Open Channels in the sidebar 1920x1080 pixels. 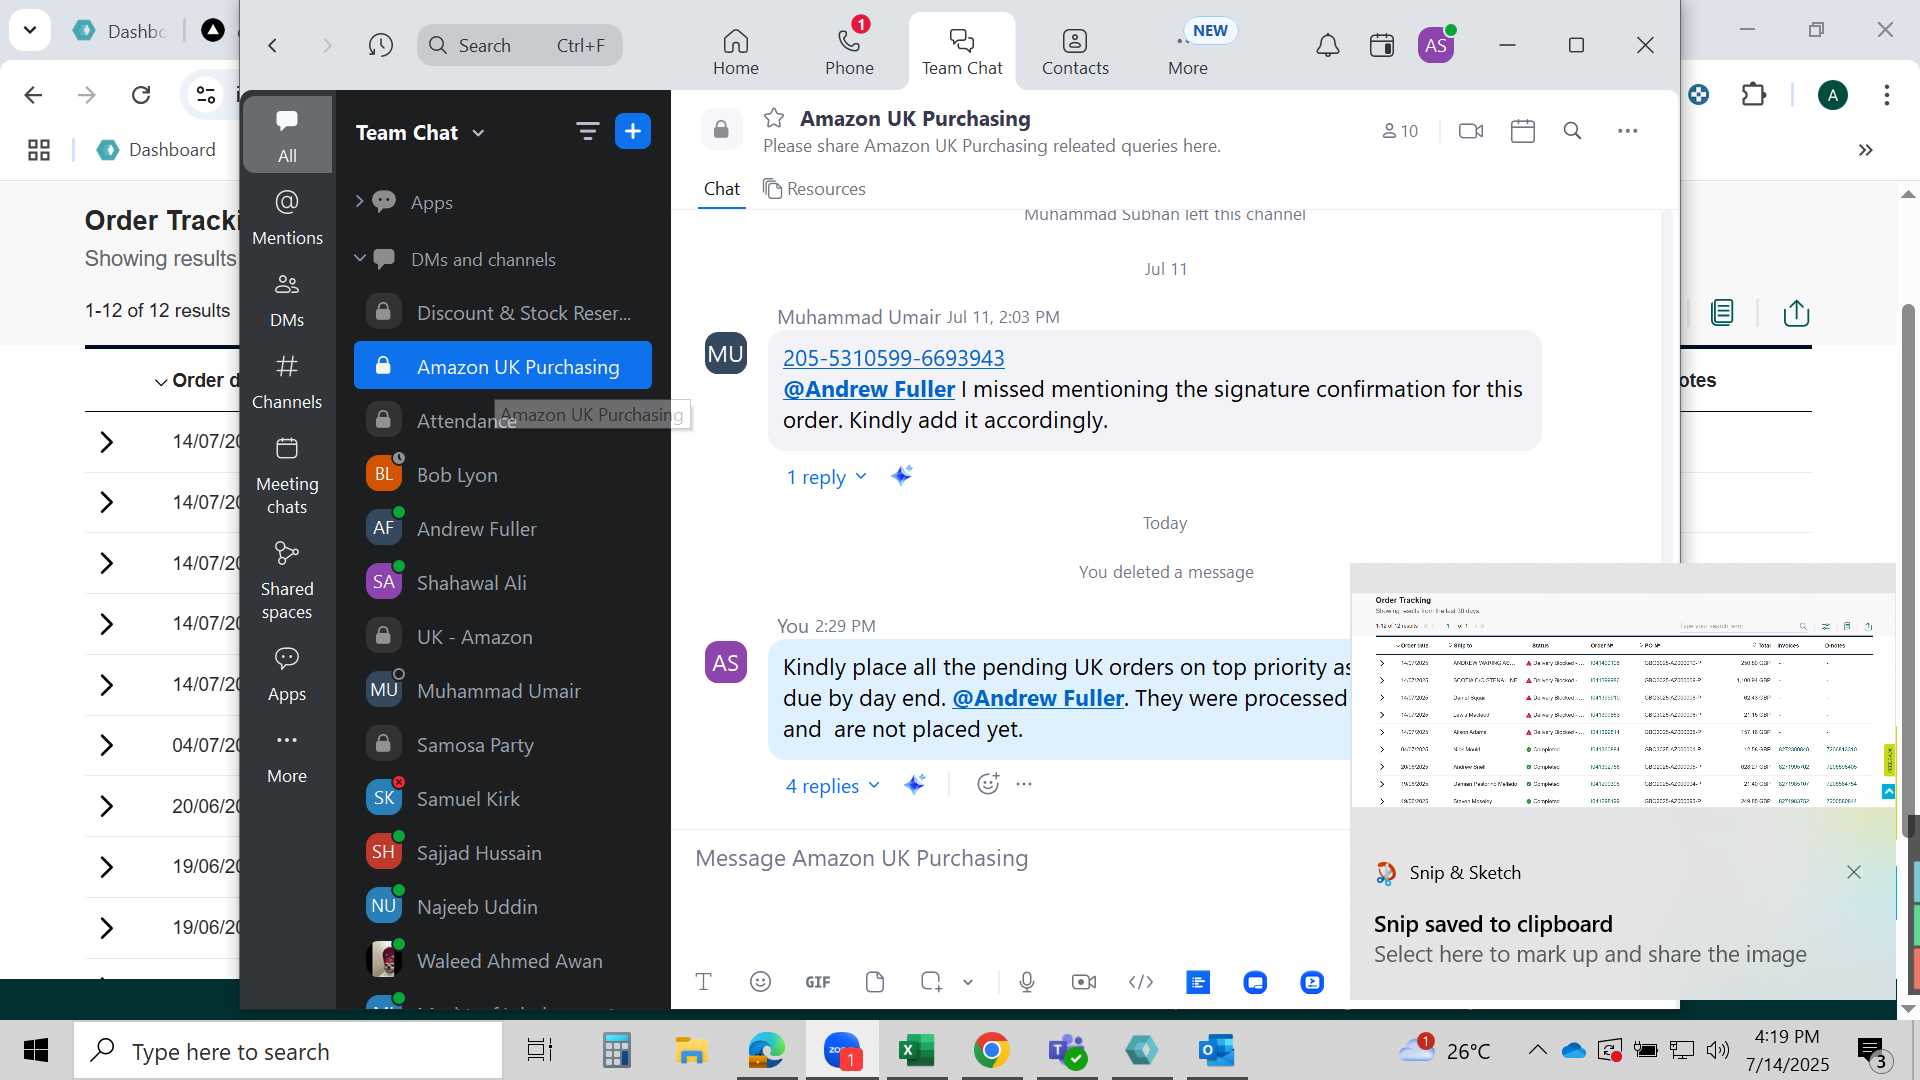click(x=287, y=382)
